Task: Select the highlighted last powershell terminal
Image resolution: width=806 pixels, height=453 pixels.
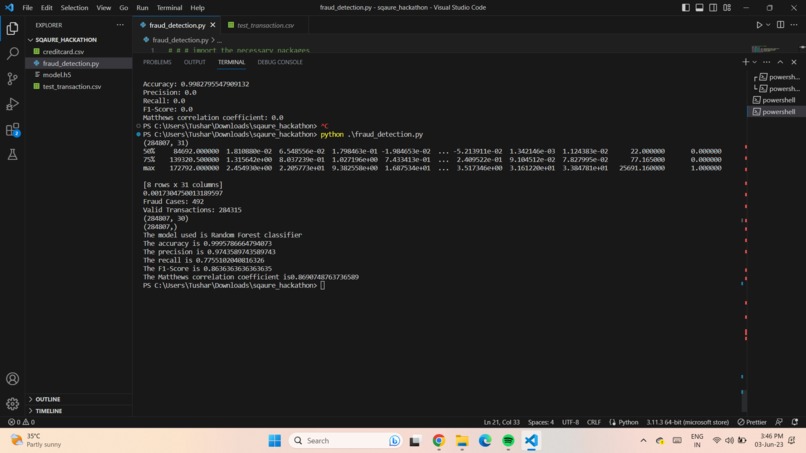Action: tap(776, 112)
